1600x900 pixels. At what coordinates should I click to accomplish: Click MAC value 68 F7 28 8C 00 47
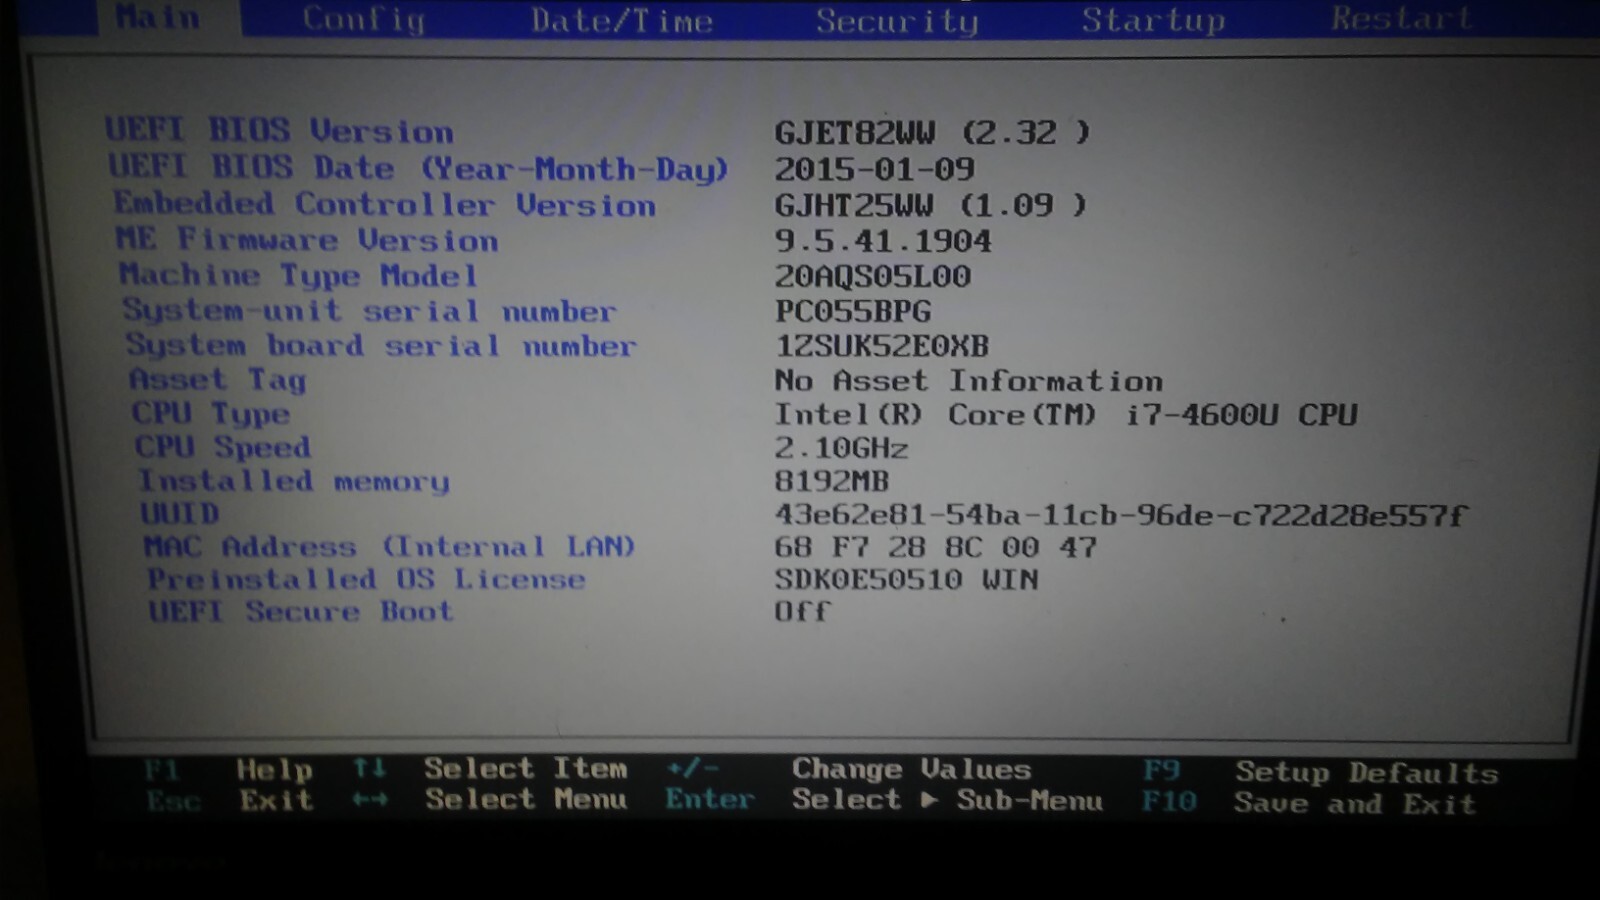[936, 548]
